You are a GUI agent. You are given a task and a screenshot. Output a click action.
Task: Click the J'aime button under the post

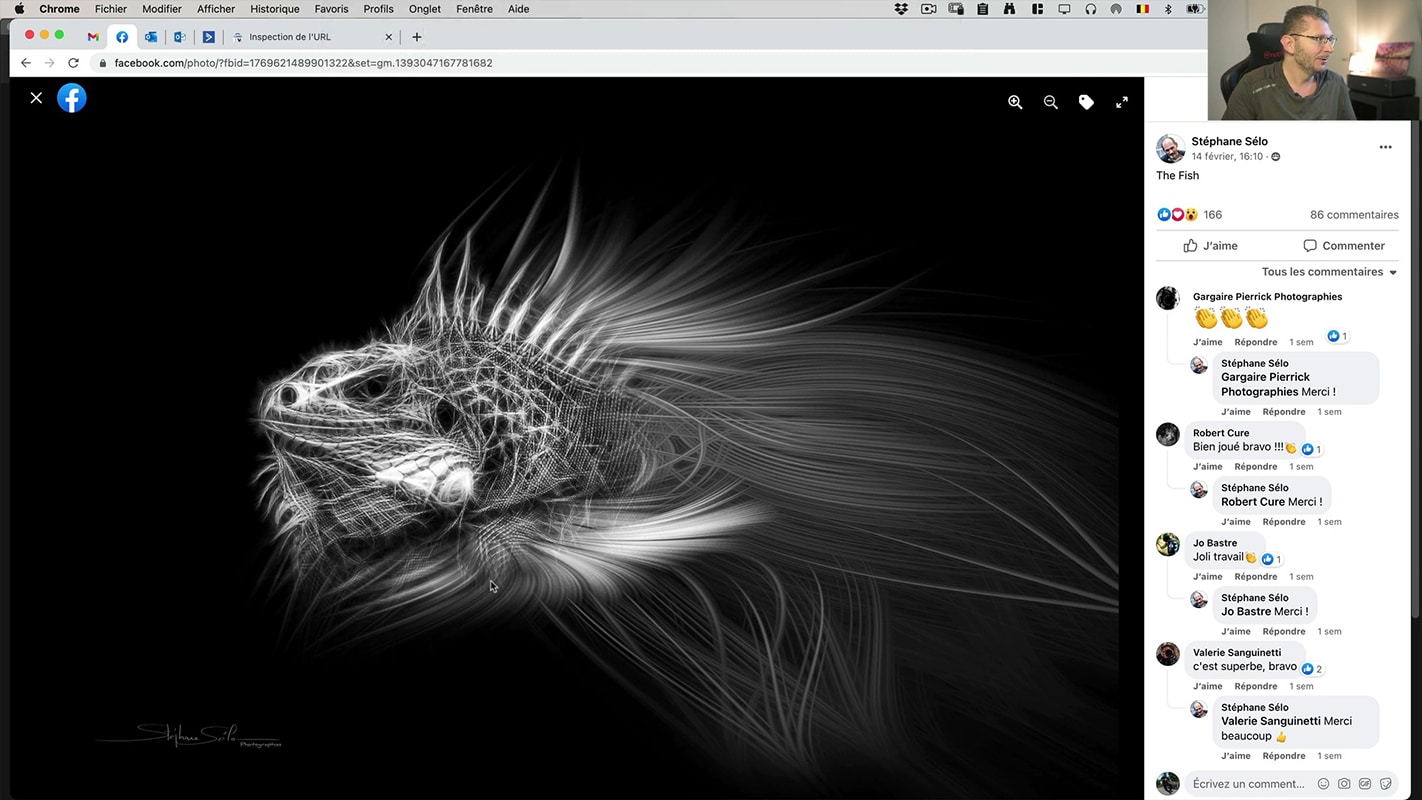pos(1210,246)
